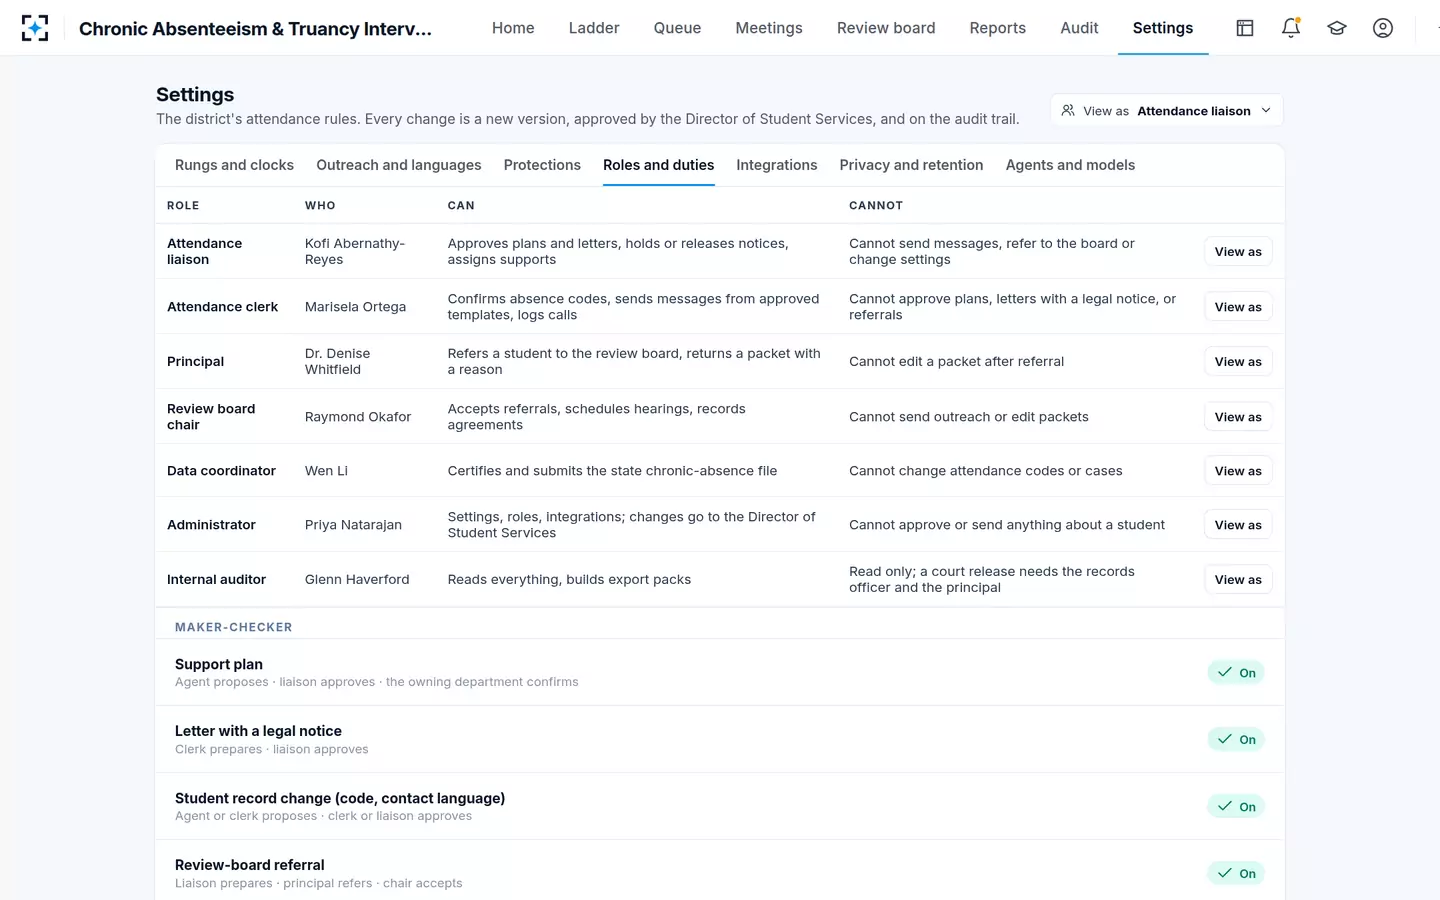This screenshot has height=900, width=1440.
Task: Click View as for Data coordinator
Action: [x=1238, y=471]
